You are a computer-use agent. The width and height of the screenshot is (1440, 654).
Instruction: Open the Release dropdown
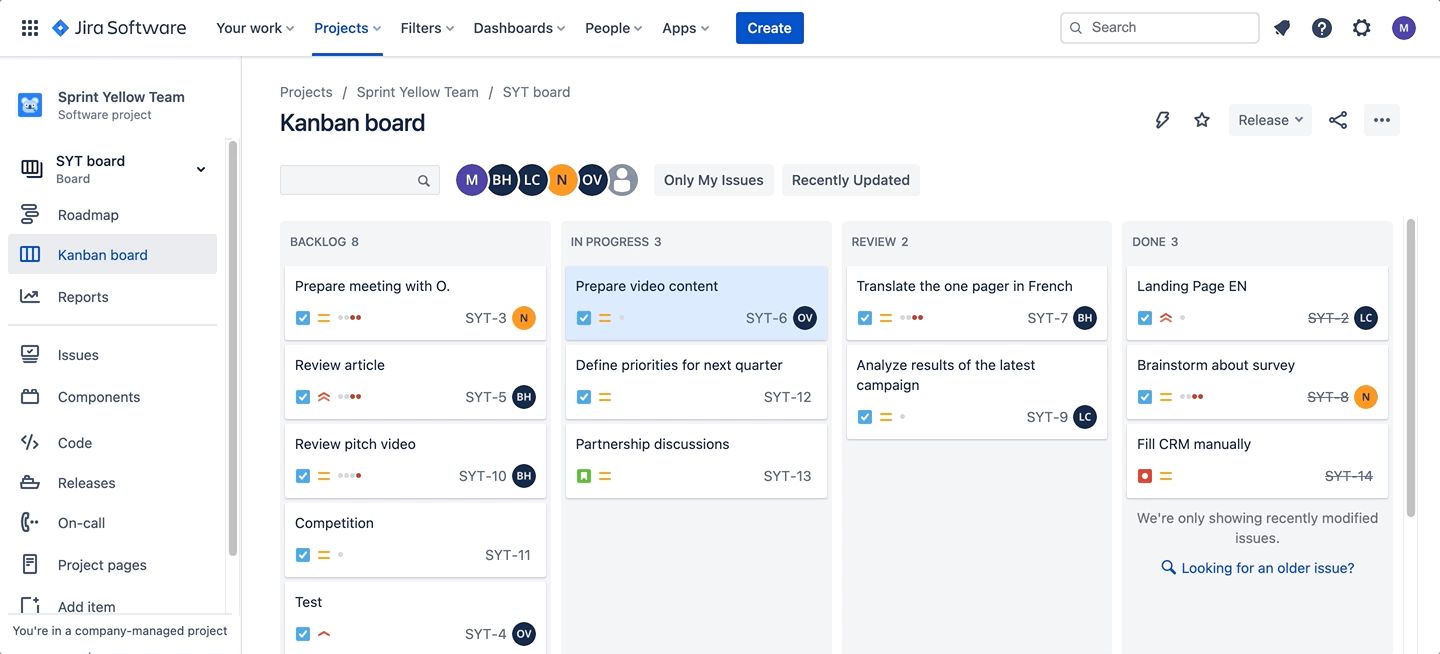tap(1270, 120)
